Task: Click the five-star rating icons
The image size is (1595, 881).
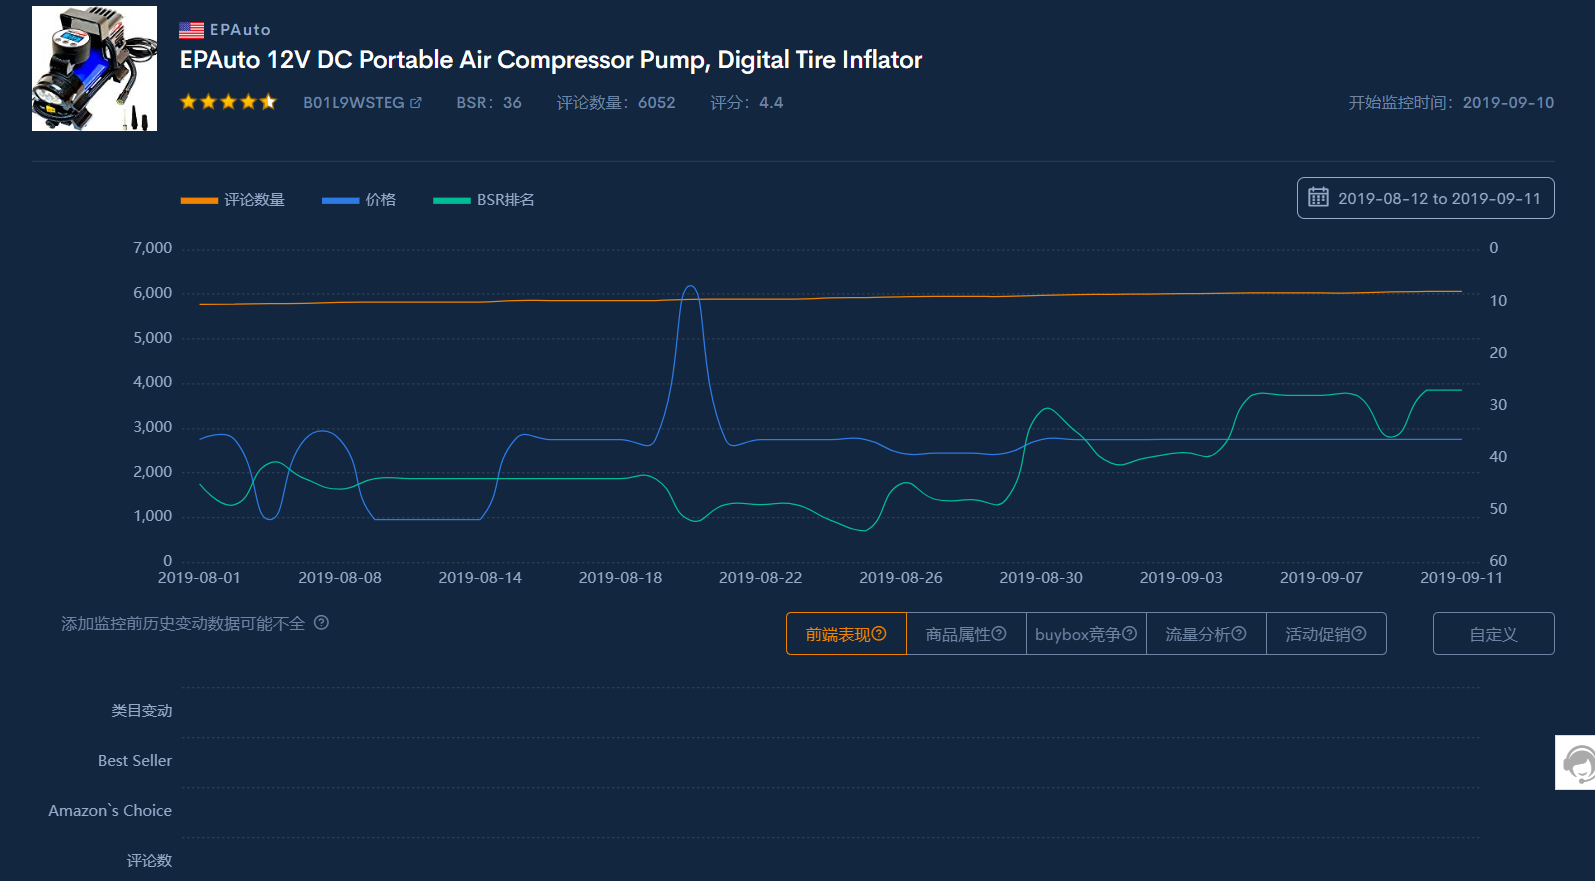Action: (x=228, y=101)
